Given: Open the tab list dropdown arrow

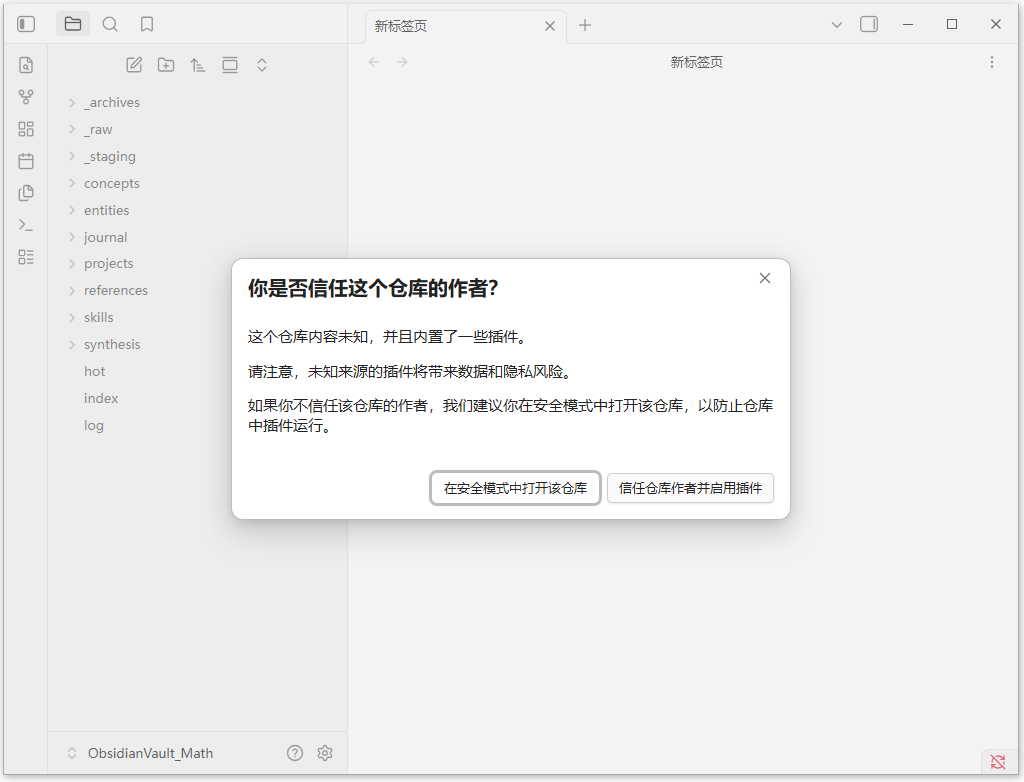Looking at the screenshot, I should coord(837,25).
